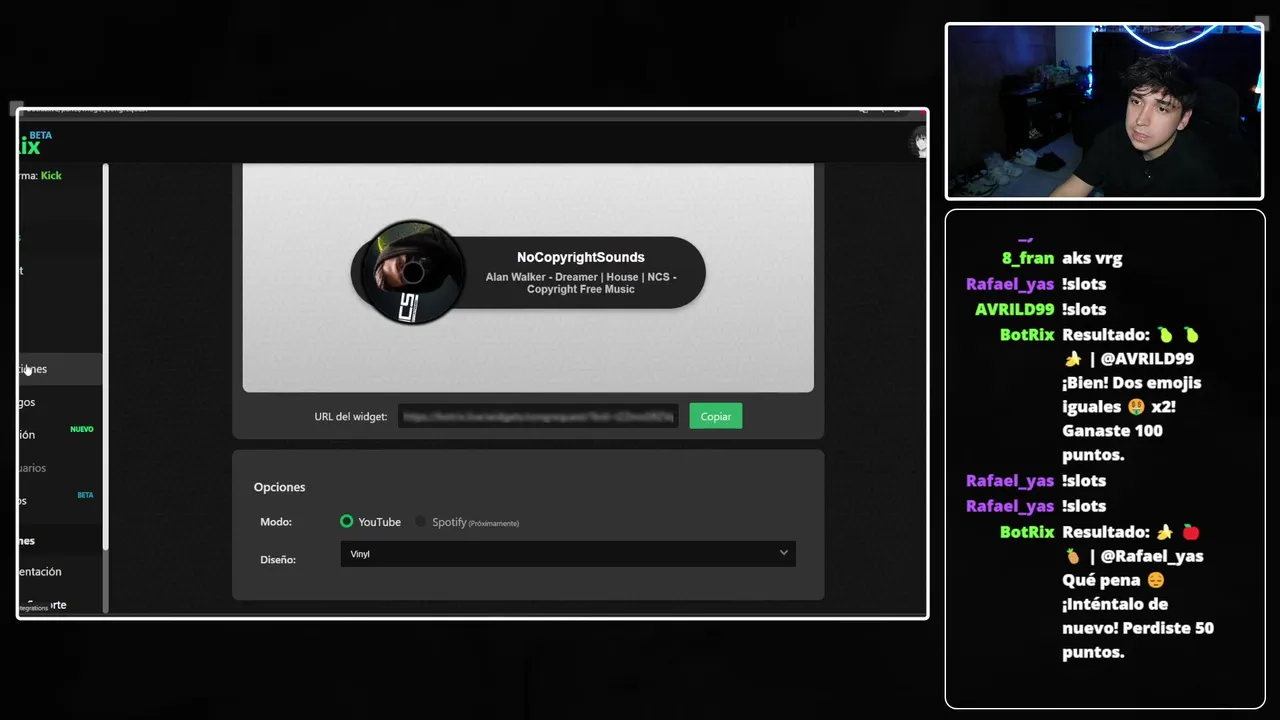
Task: Click the green Kick platform label
Action: (51, 175)
